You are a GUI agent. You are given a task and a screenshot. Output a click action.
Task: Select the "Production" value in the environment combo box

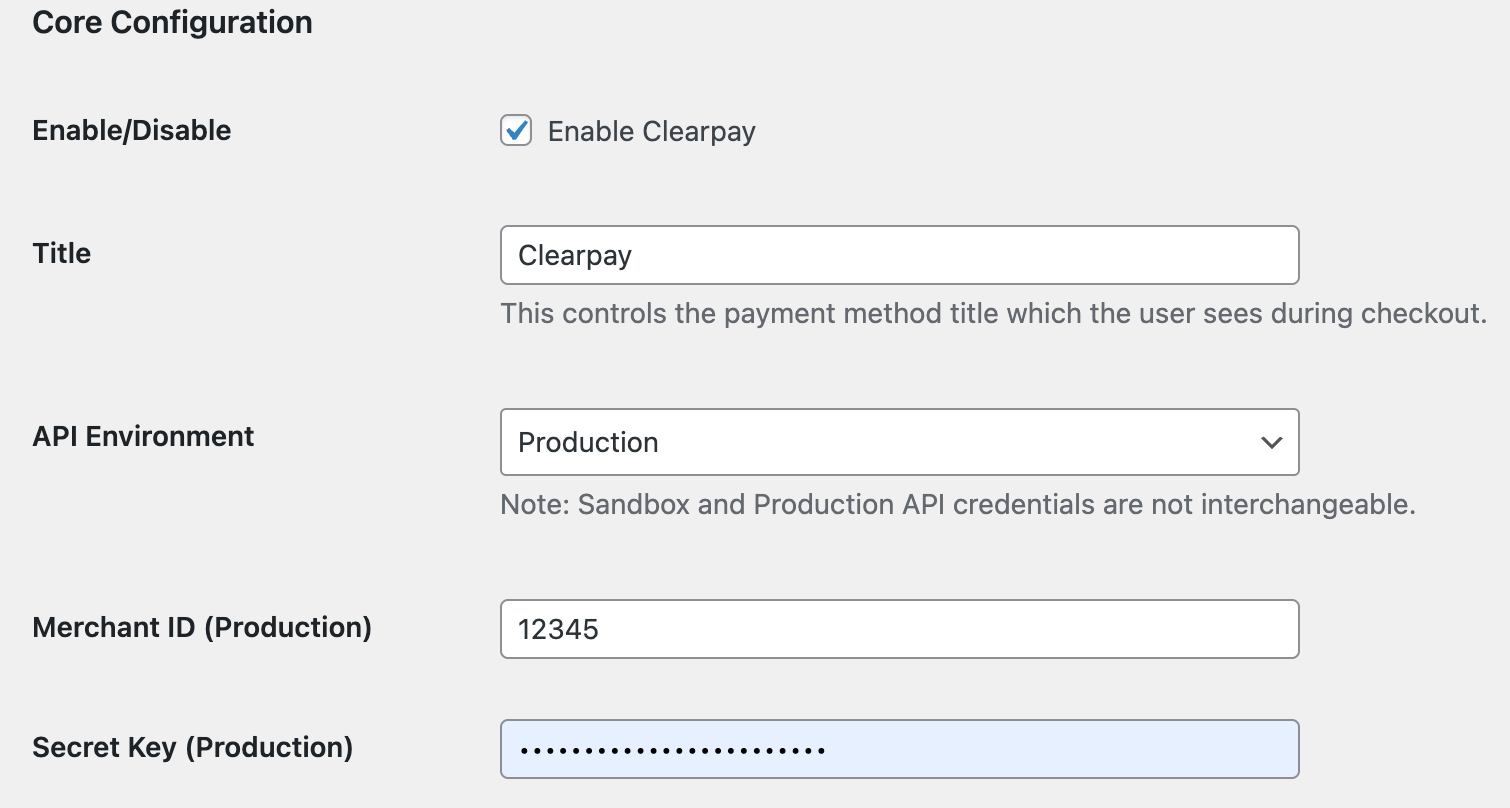tap(588, 443)
